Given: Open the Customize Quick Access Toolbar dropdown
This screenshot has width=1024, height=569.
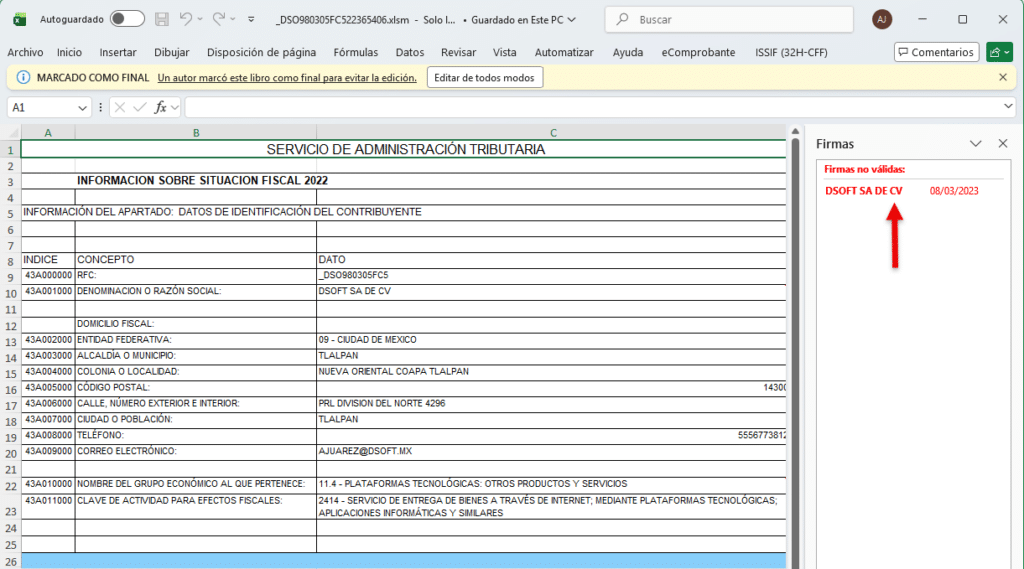Looking at the screenshot, I should click(250, 19).
